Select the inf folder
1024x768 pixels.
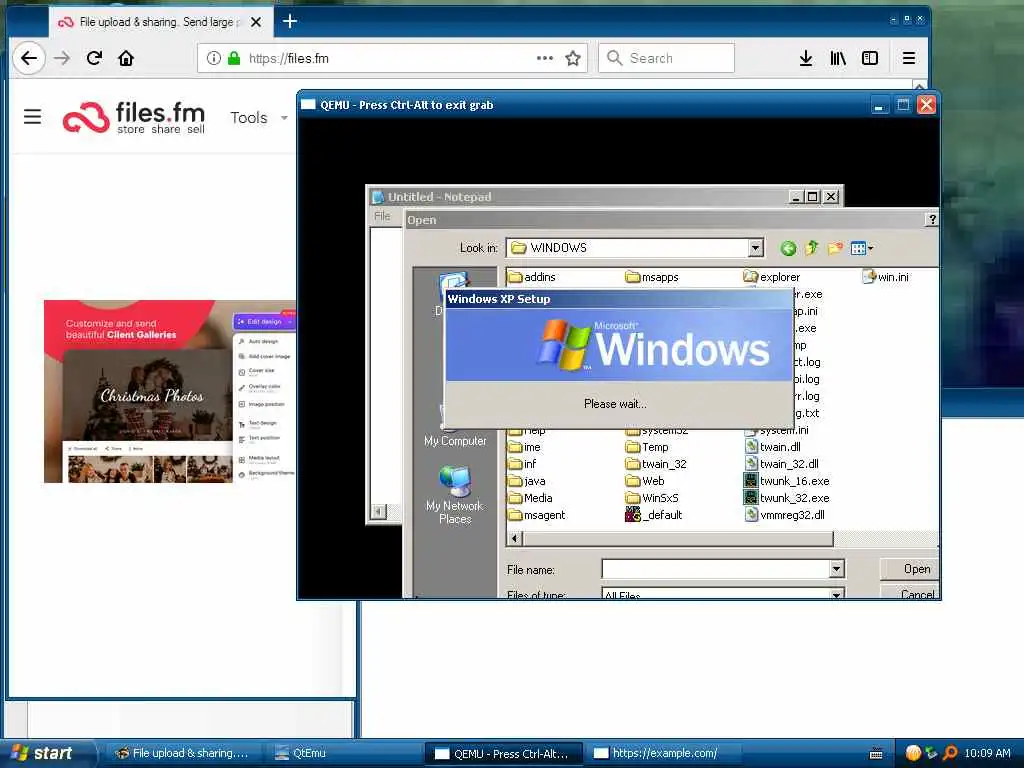(x=522, y=464)
